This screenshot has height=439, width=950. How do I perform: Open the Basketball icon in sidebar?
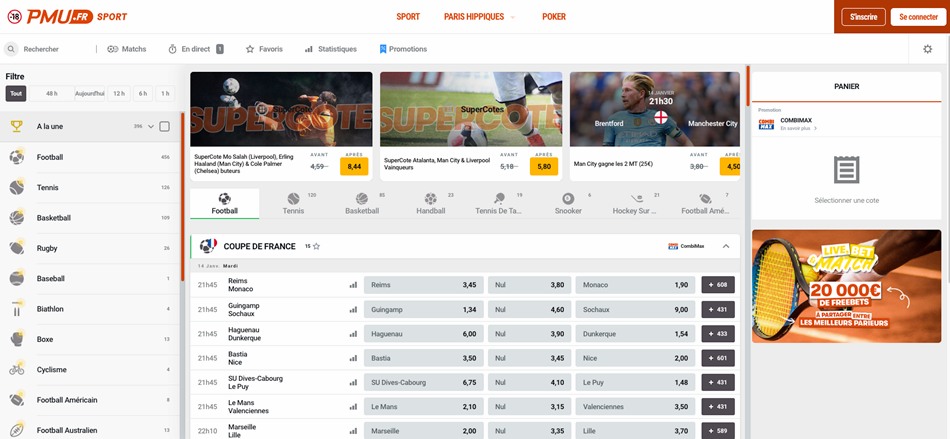coord(17,218)
